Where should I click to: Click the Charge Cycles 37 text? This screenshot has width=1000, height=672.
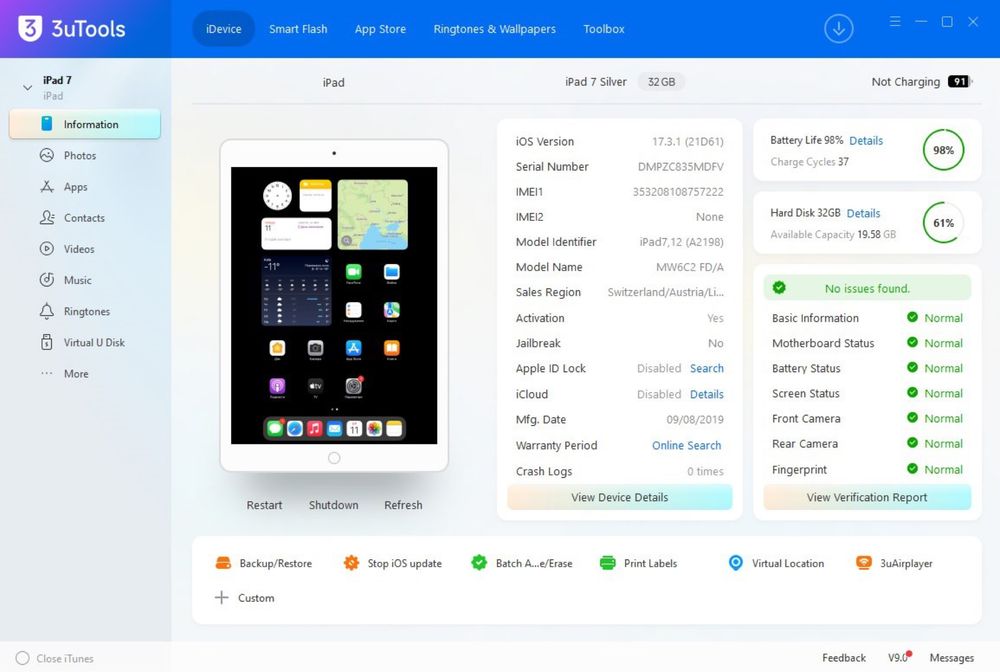[x=809, y=161]
